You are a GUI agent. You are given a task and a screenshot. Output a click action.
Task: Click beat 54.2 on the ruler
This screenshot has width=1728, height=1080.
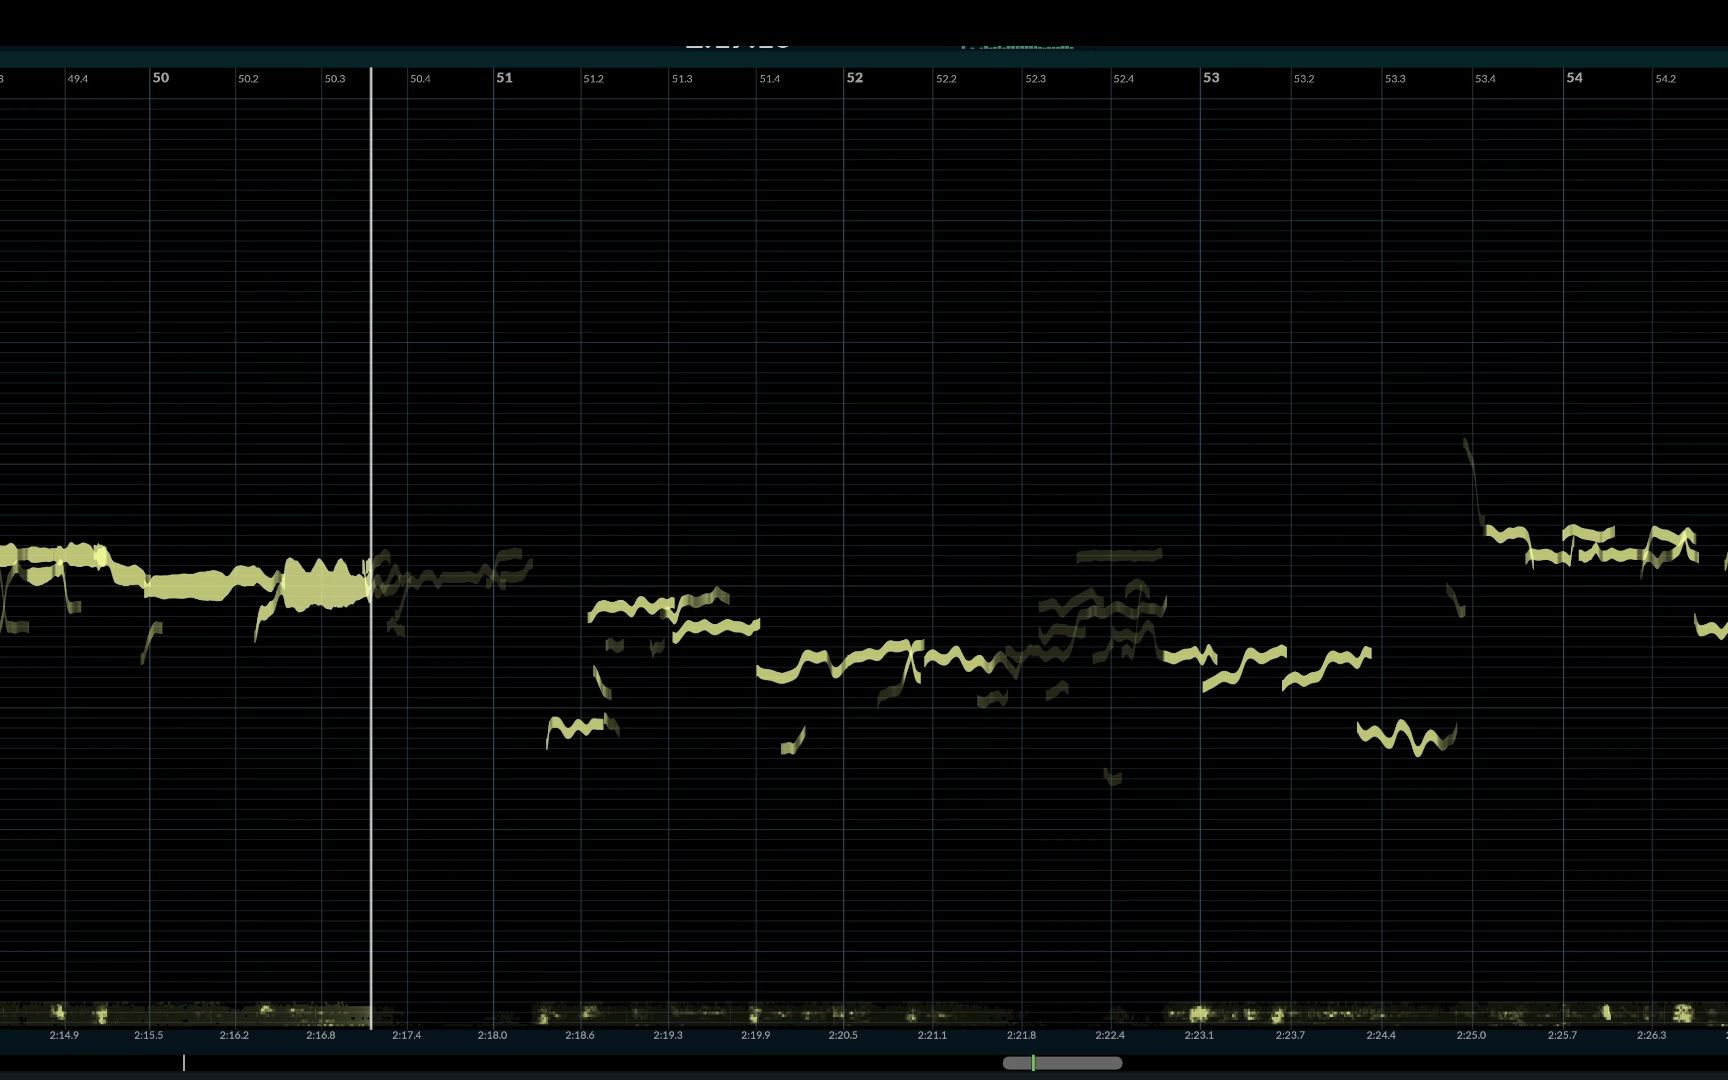[x=1666, y=79]
